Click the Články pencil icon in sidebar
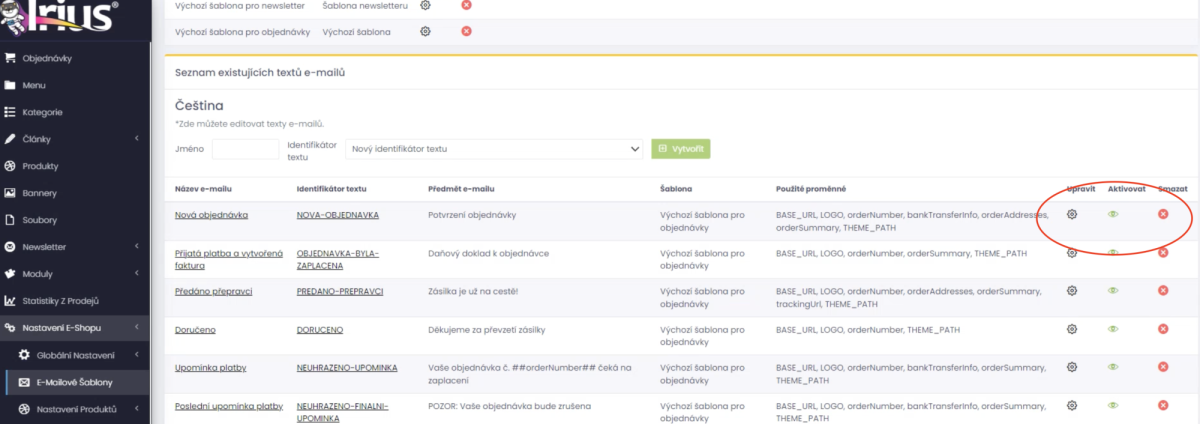This screenshot has height=424, width=1200. 10,139
